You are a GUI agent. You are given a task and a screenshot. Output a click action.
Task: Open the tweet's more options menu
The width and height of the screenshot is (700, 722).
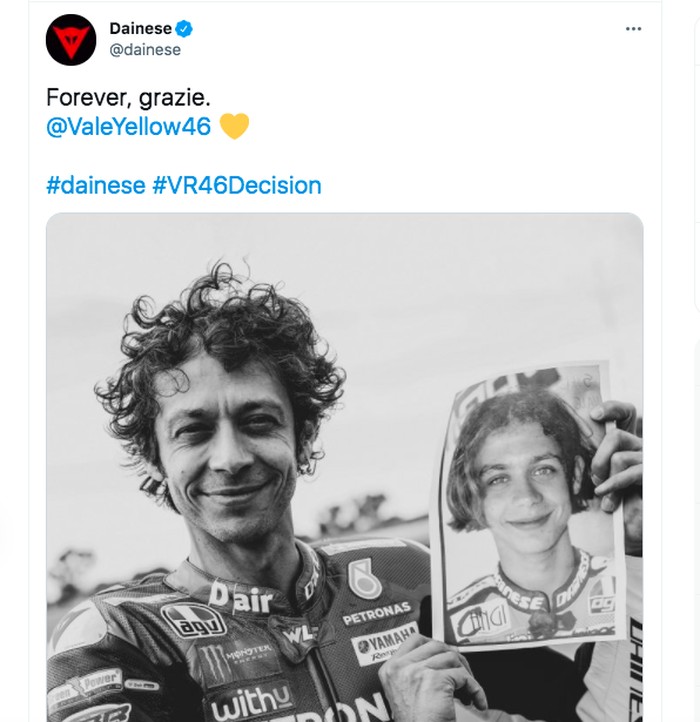[x=633, y=29]
